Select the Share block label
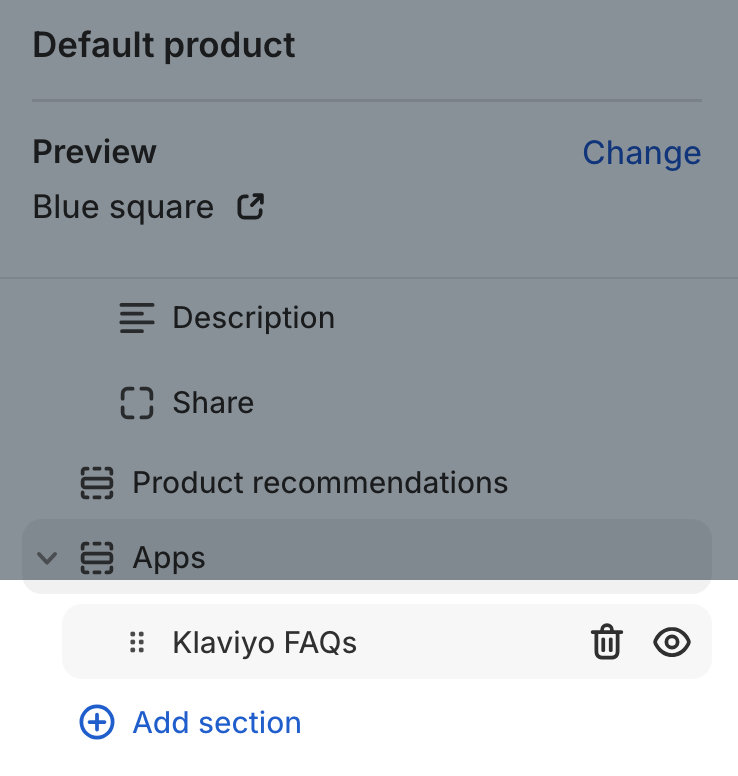738x776 pixels. click(x=213, y=402)
